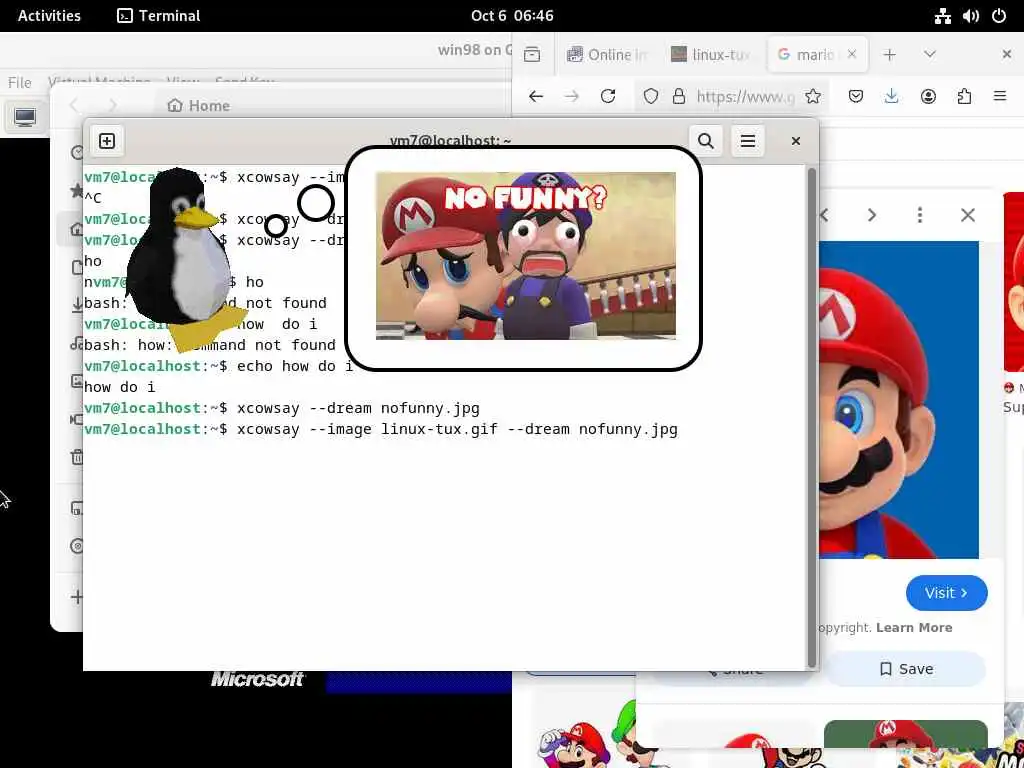Go back in the Firefox browser
The height and width of the screenshot is (768, 1024).
pos(536,97)
